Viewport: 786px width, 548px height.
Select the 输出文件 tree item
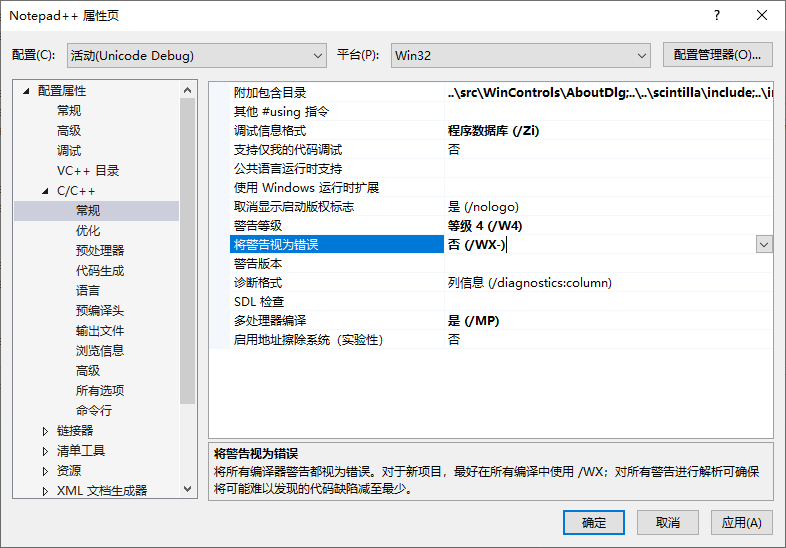coord(100,331)
